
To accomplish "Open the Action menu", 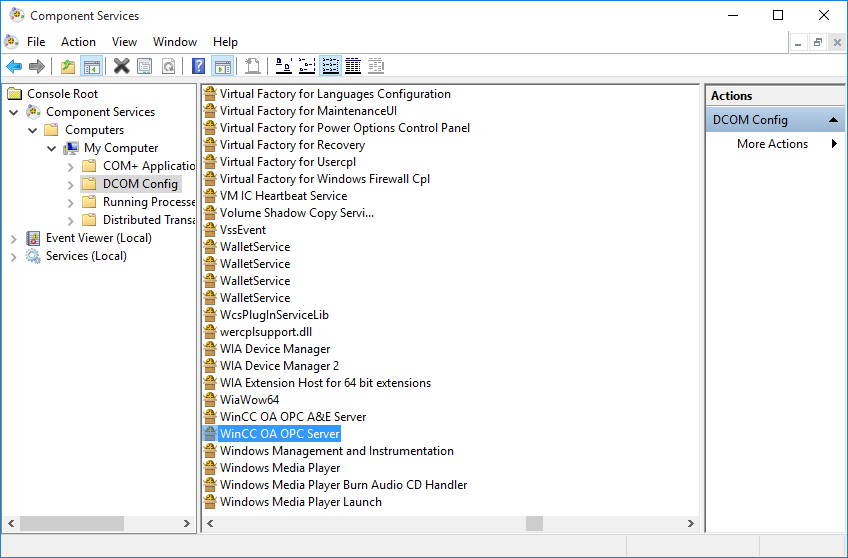I will 78,42.
